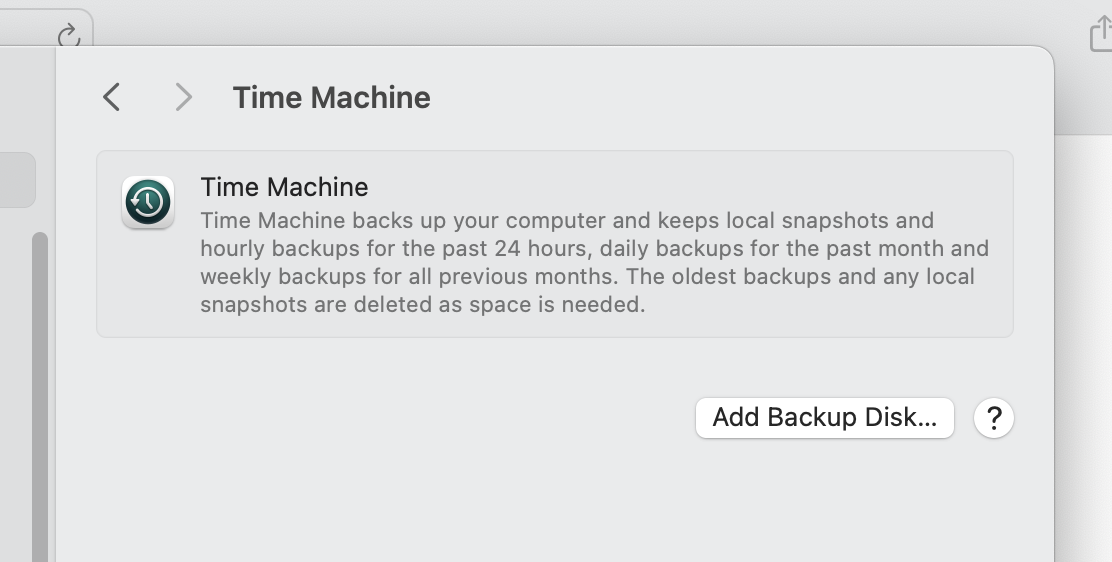
Task: Go back with the left chevron
Action: point(111,97)
